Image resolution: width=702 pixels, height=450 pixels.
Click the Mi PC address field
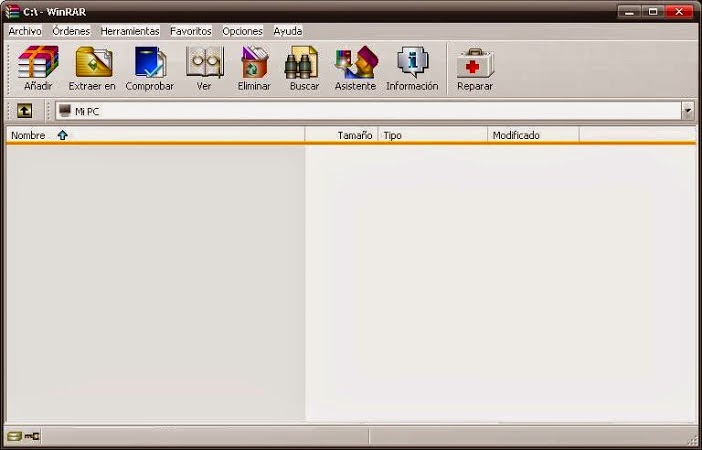tap(368, 111)
